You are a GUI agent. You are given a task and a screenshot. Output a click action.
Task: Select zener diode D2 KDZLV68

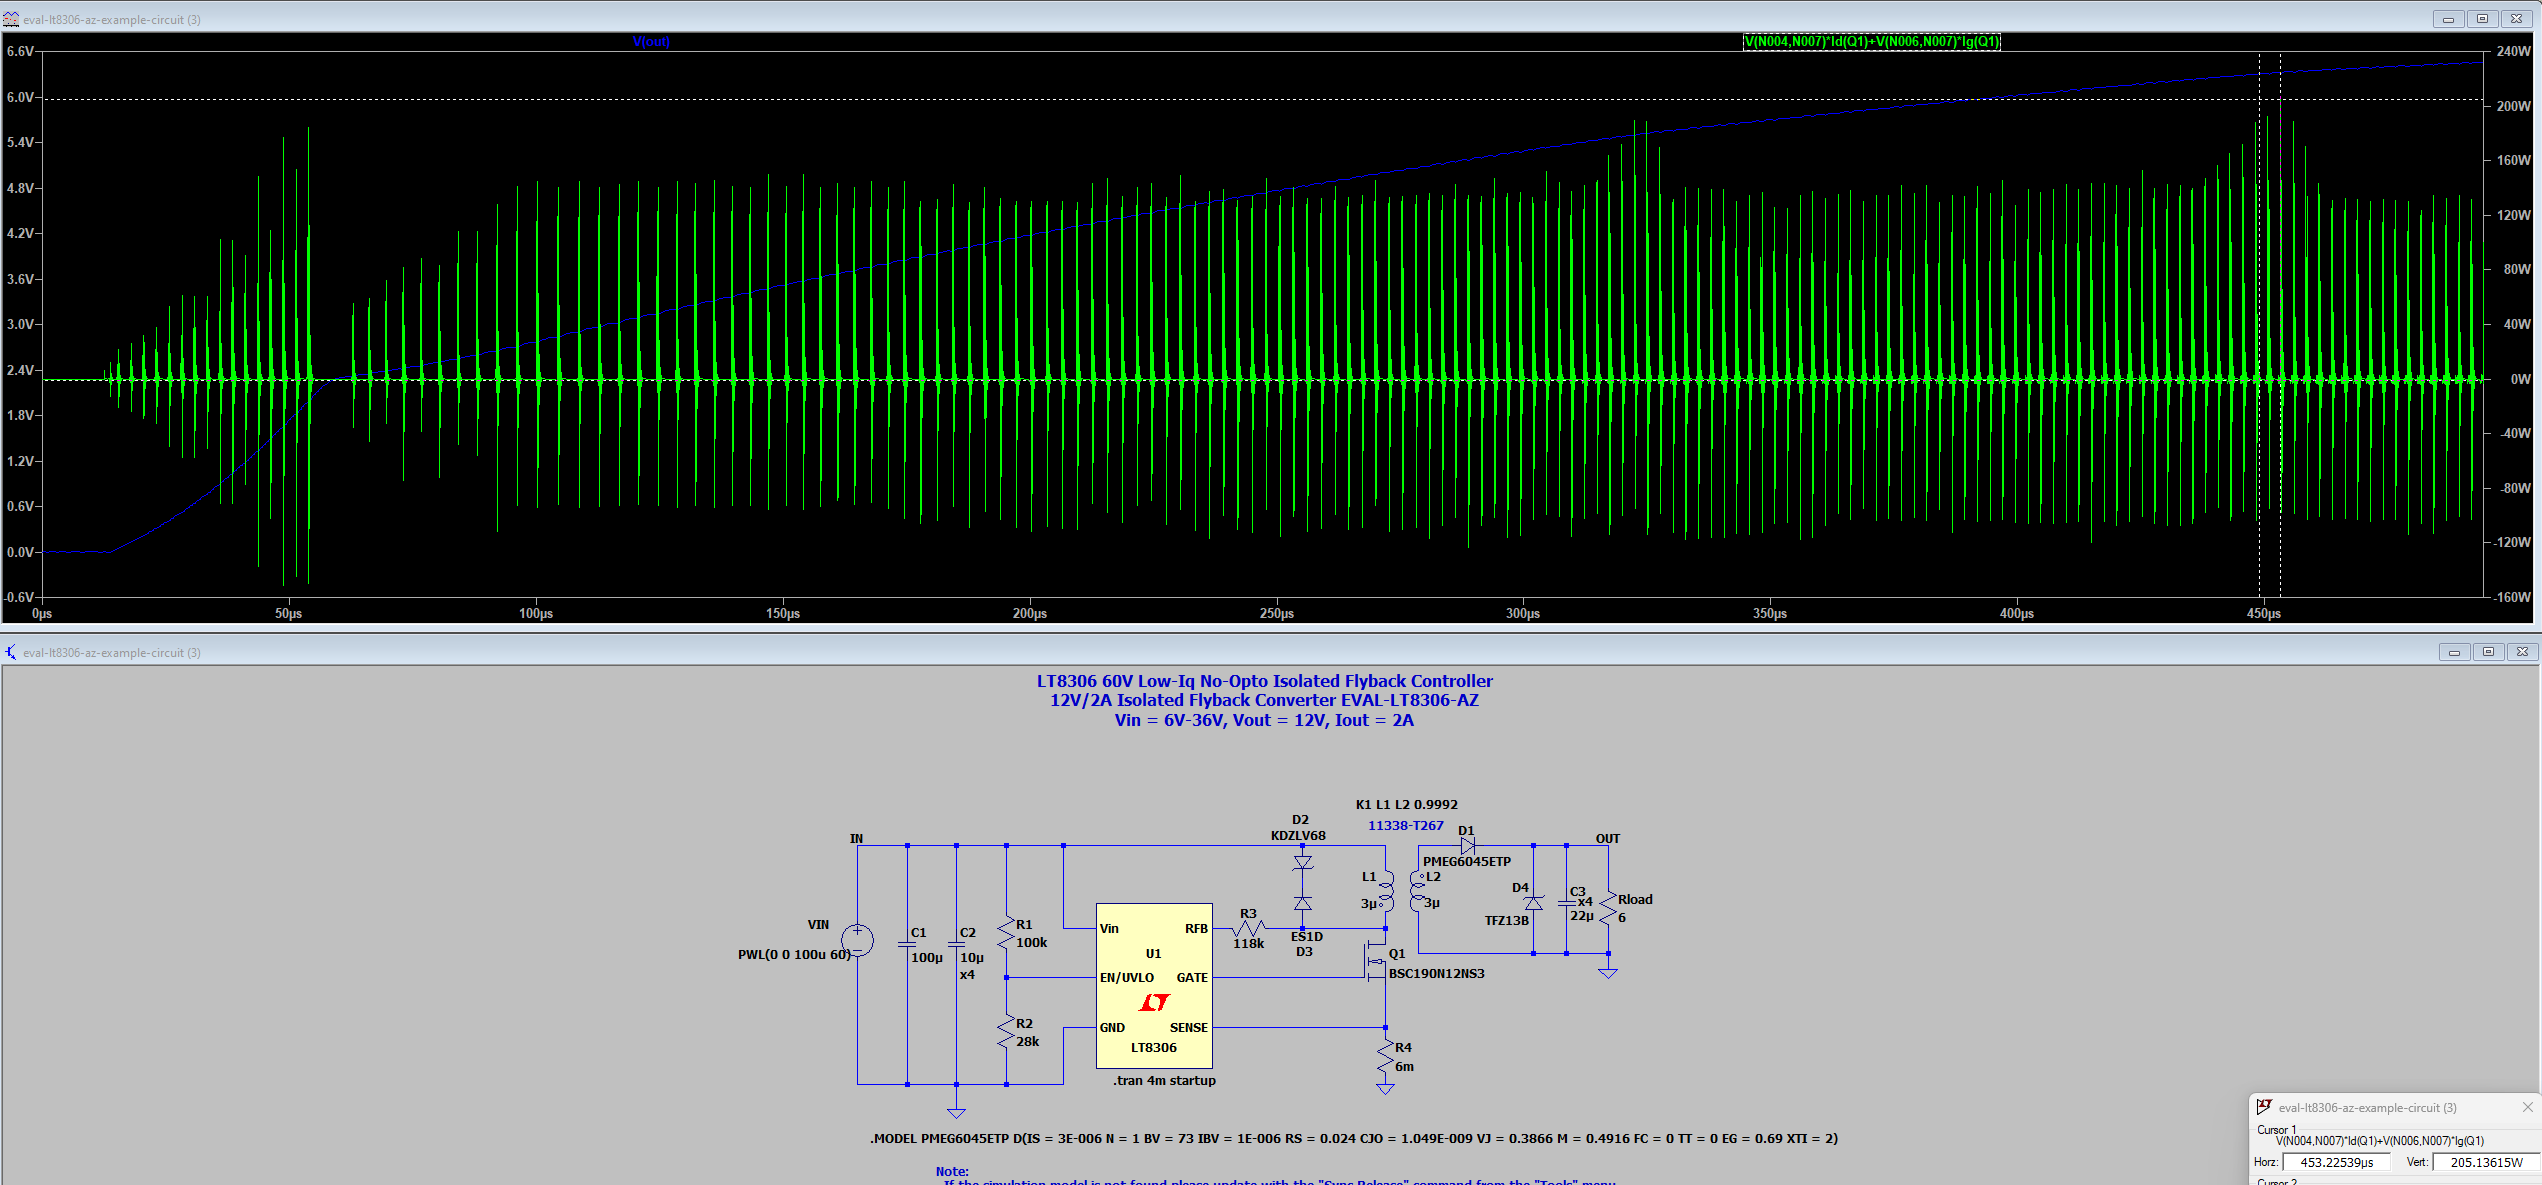(1302, 862)
